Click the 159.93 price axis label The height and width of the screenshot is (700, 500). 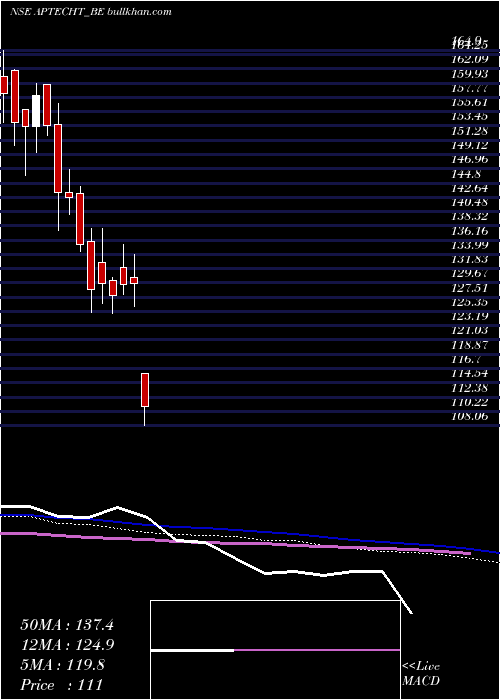tap(470, 73)
